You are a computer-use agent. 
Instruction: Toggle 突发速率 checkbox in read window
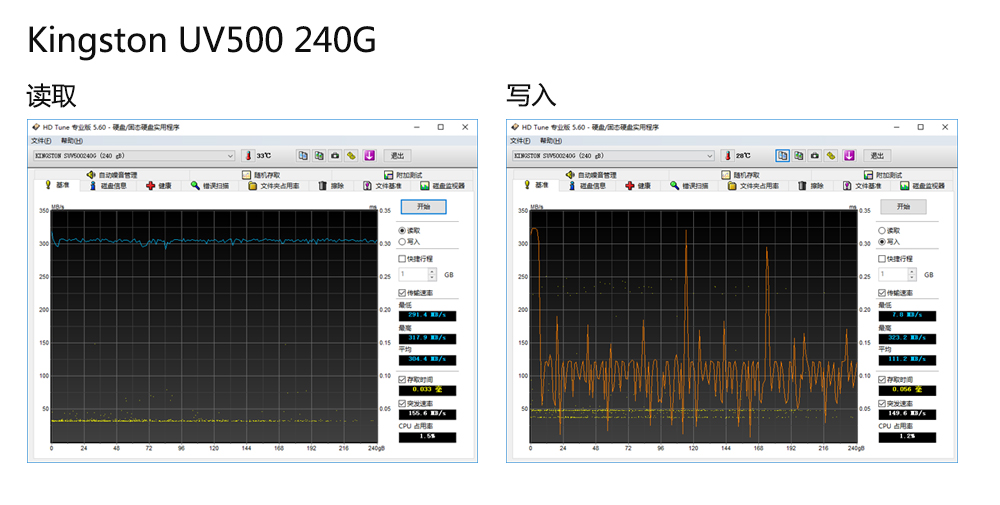click(402, 404)
